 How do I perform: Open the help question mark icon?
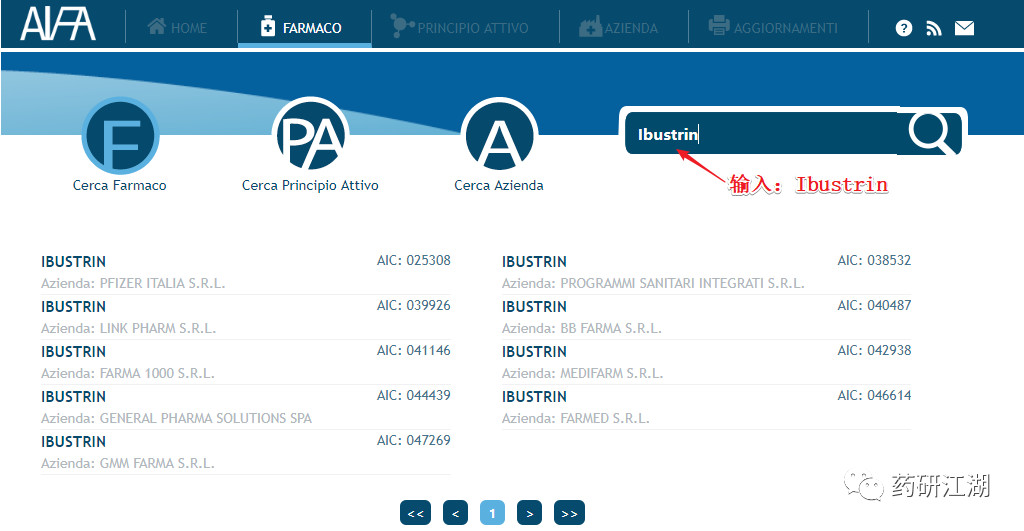(x=904, y=28)
